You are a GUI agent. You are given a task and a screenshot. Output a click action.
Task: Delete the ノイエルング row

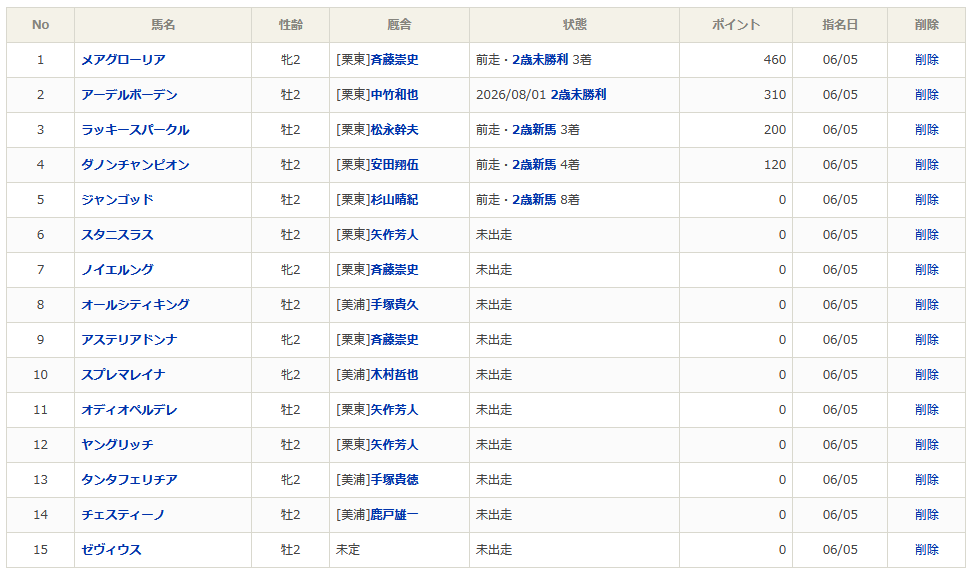pos(926,270)
